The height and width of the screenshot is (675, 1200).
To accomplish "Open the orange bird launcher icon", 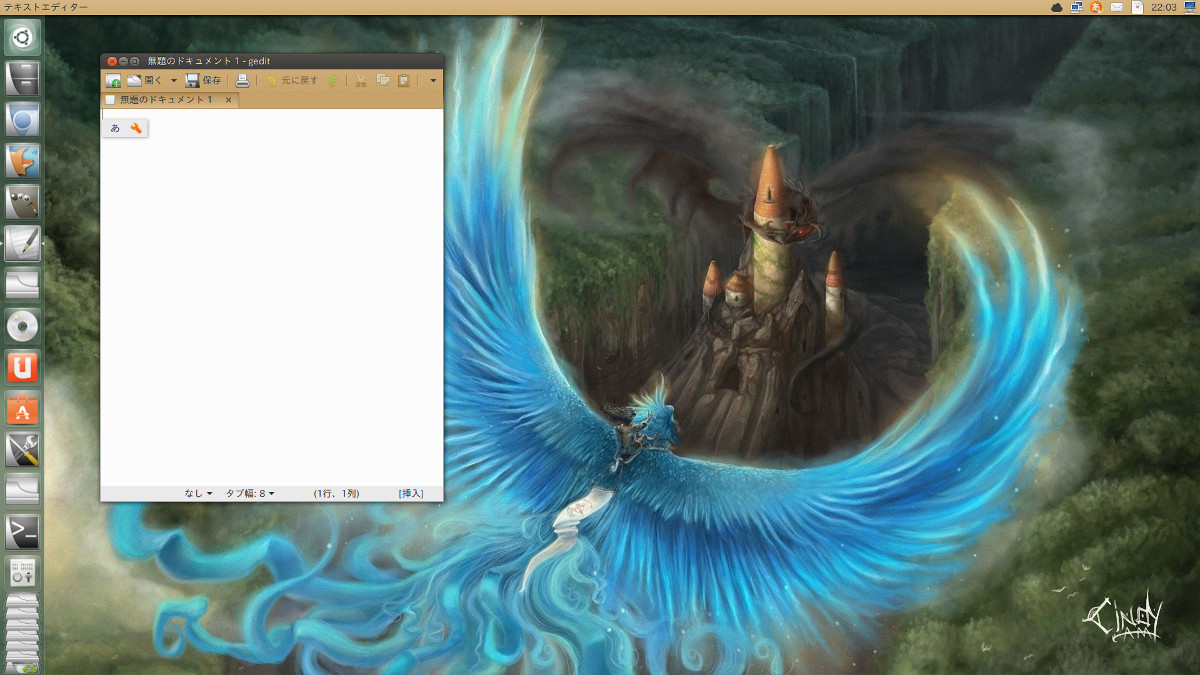I will point(22,161).
